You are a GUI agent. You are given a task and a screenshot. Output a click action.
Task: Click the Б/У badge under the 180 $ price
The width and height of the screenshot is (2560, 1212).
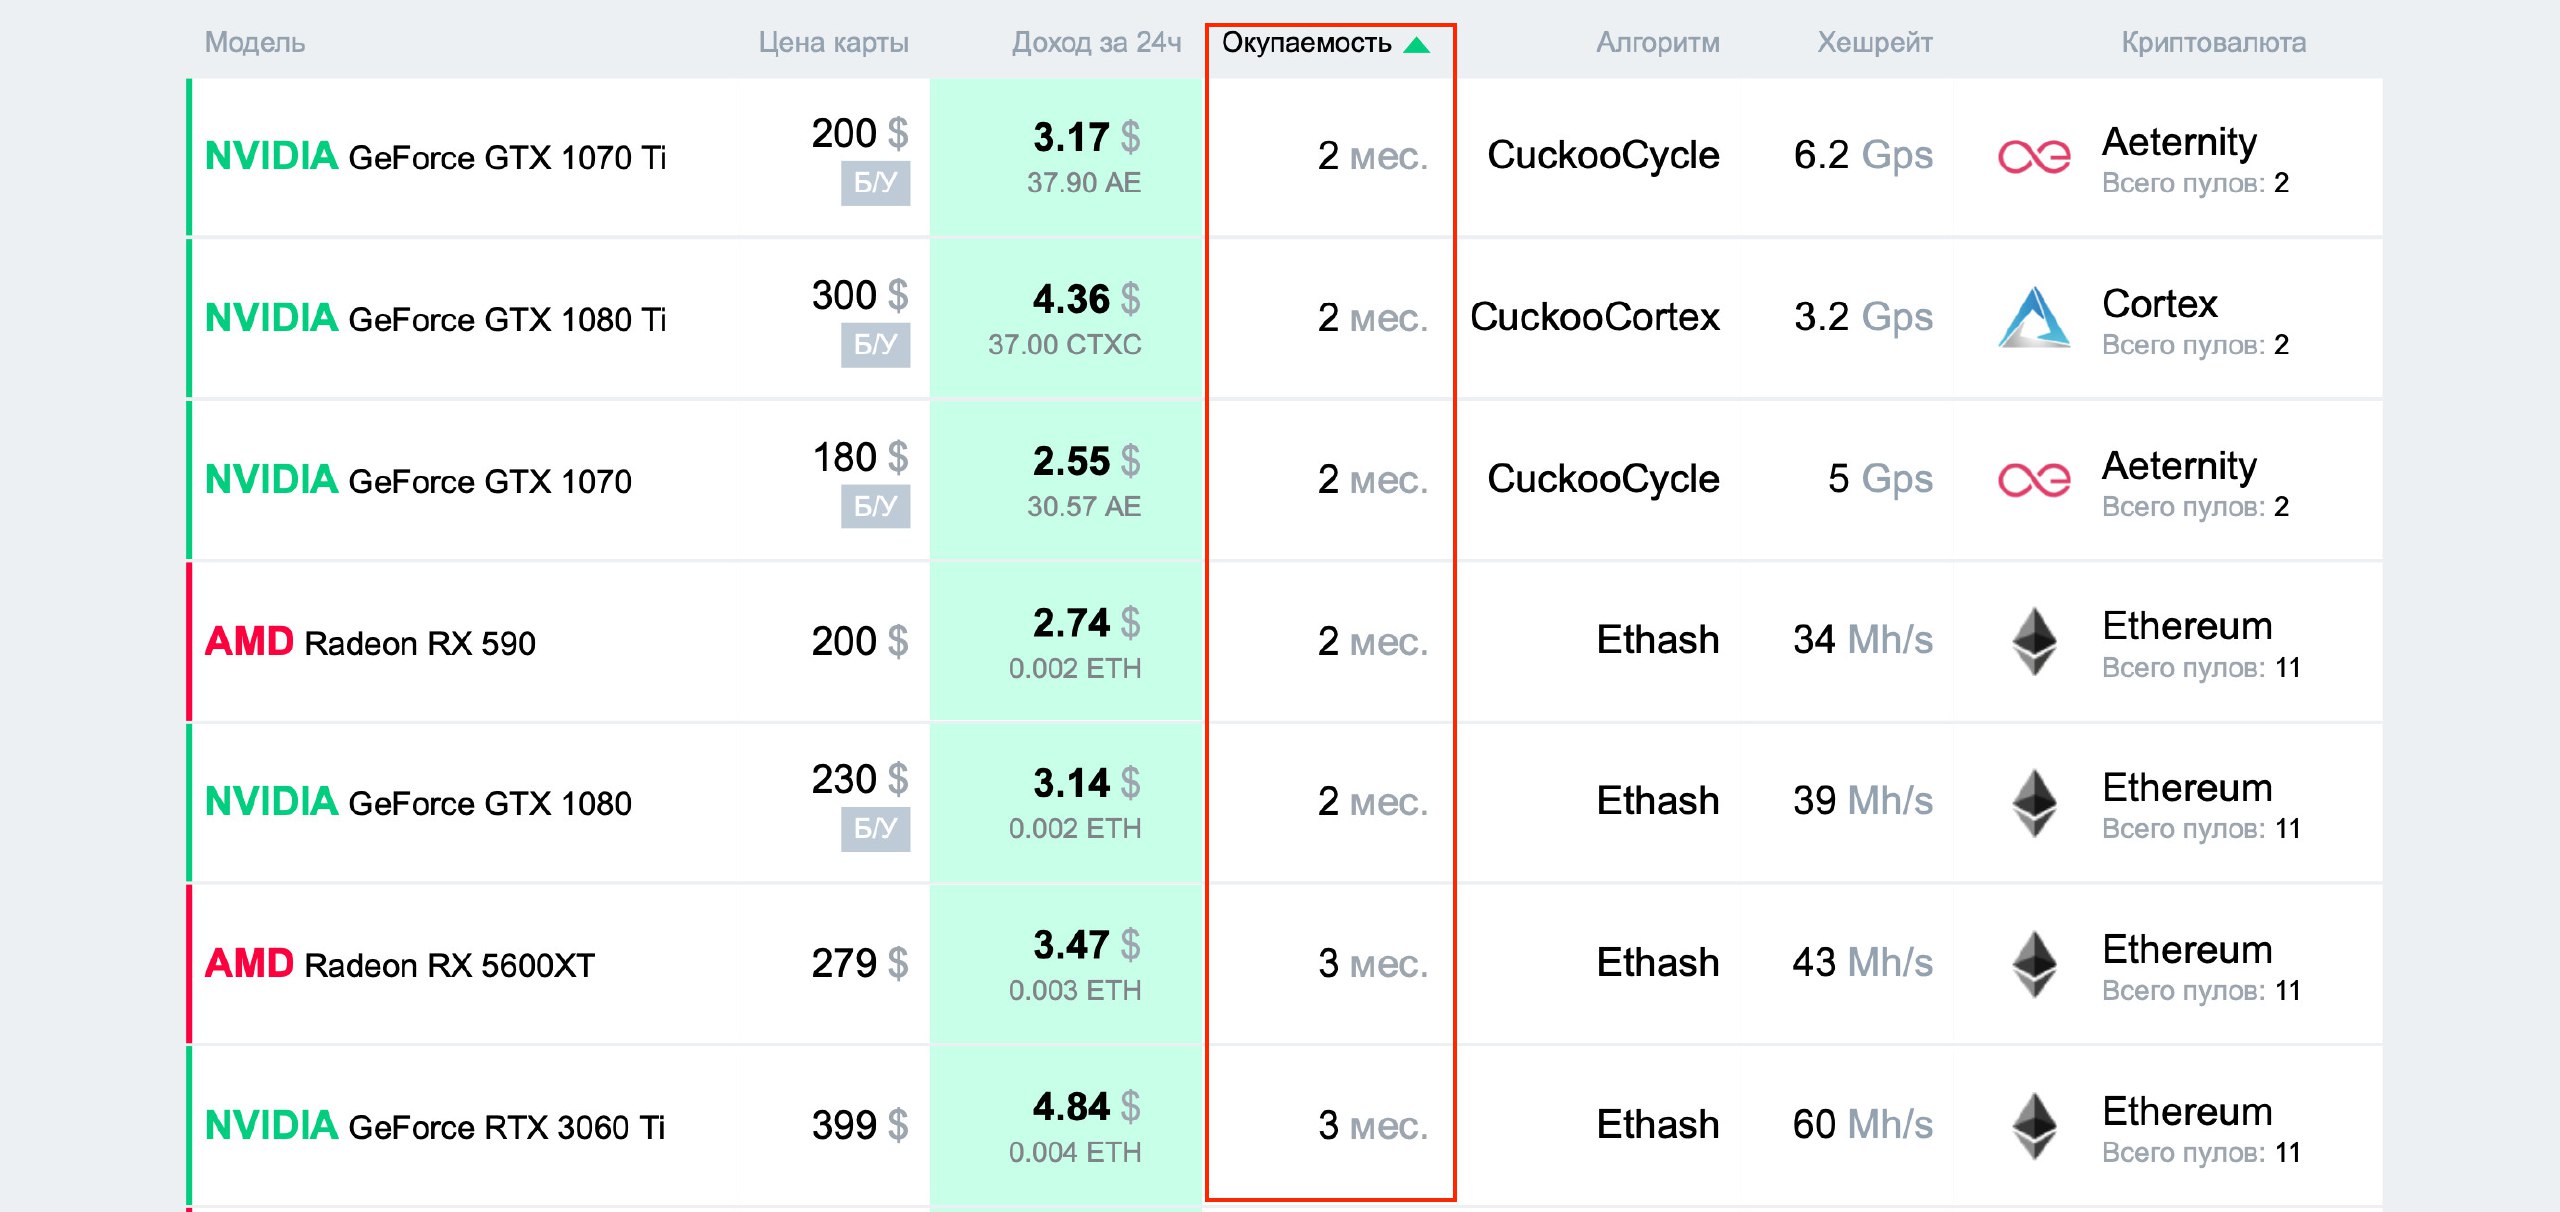click(875, 507)
